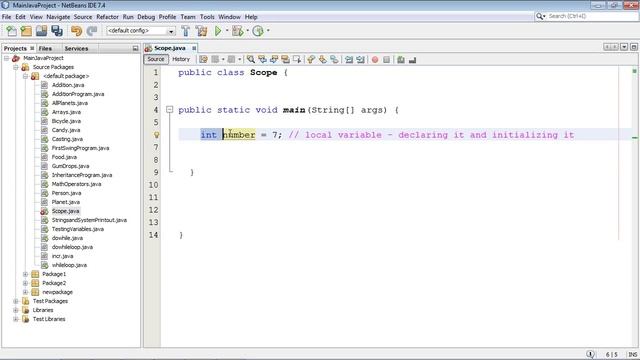Select InheritanceProgram.java in the tree
Screen dimensions: 640x360
click(82, 175)
